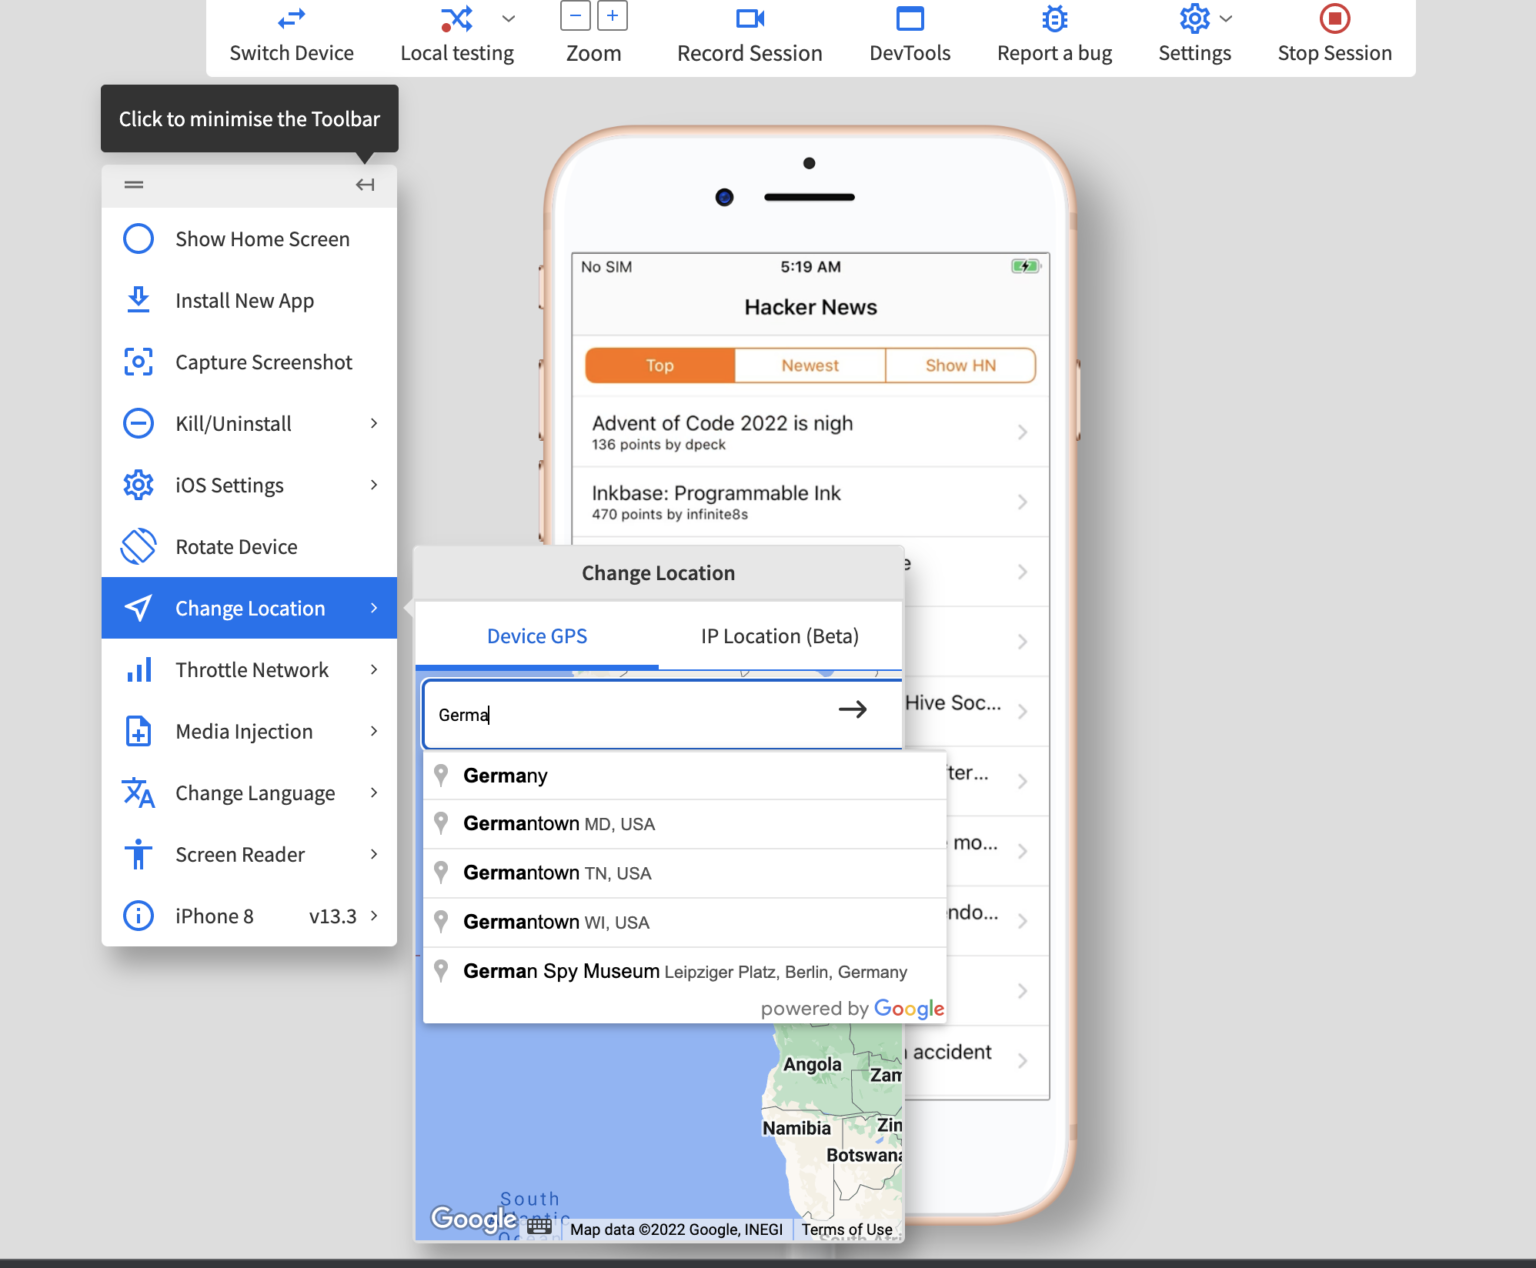The image size is (1536, 1268).
Task: Submit location search with arrow button
Action: tap(852, 710)
